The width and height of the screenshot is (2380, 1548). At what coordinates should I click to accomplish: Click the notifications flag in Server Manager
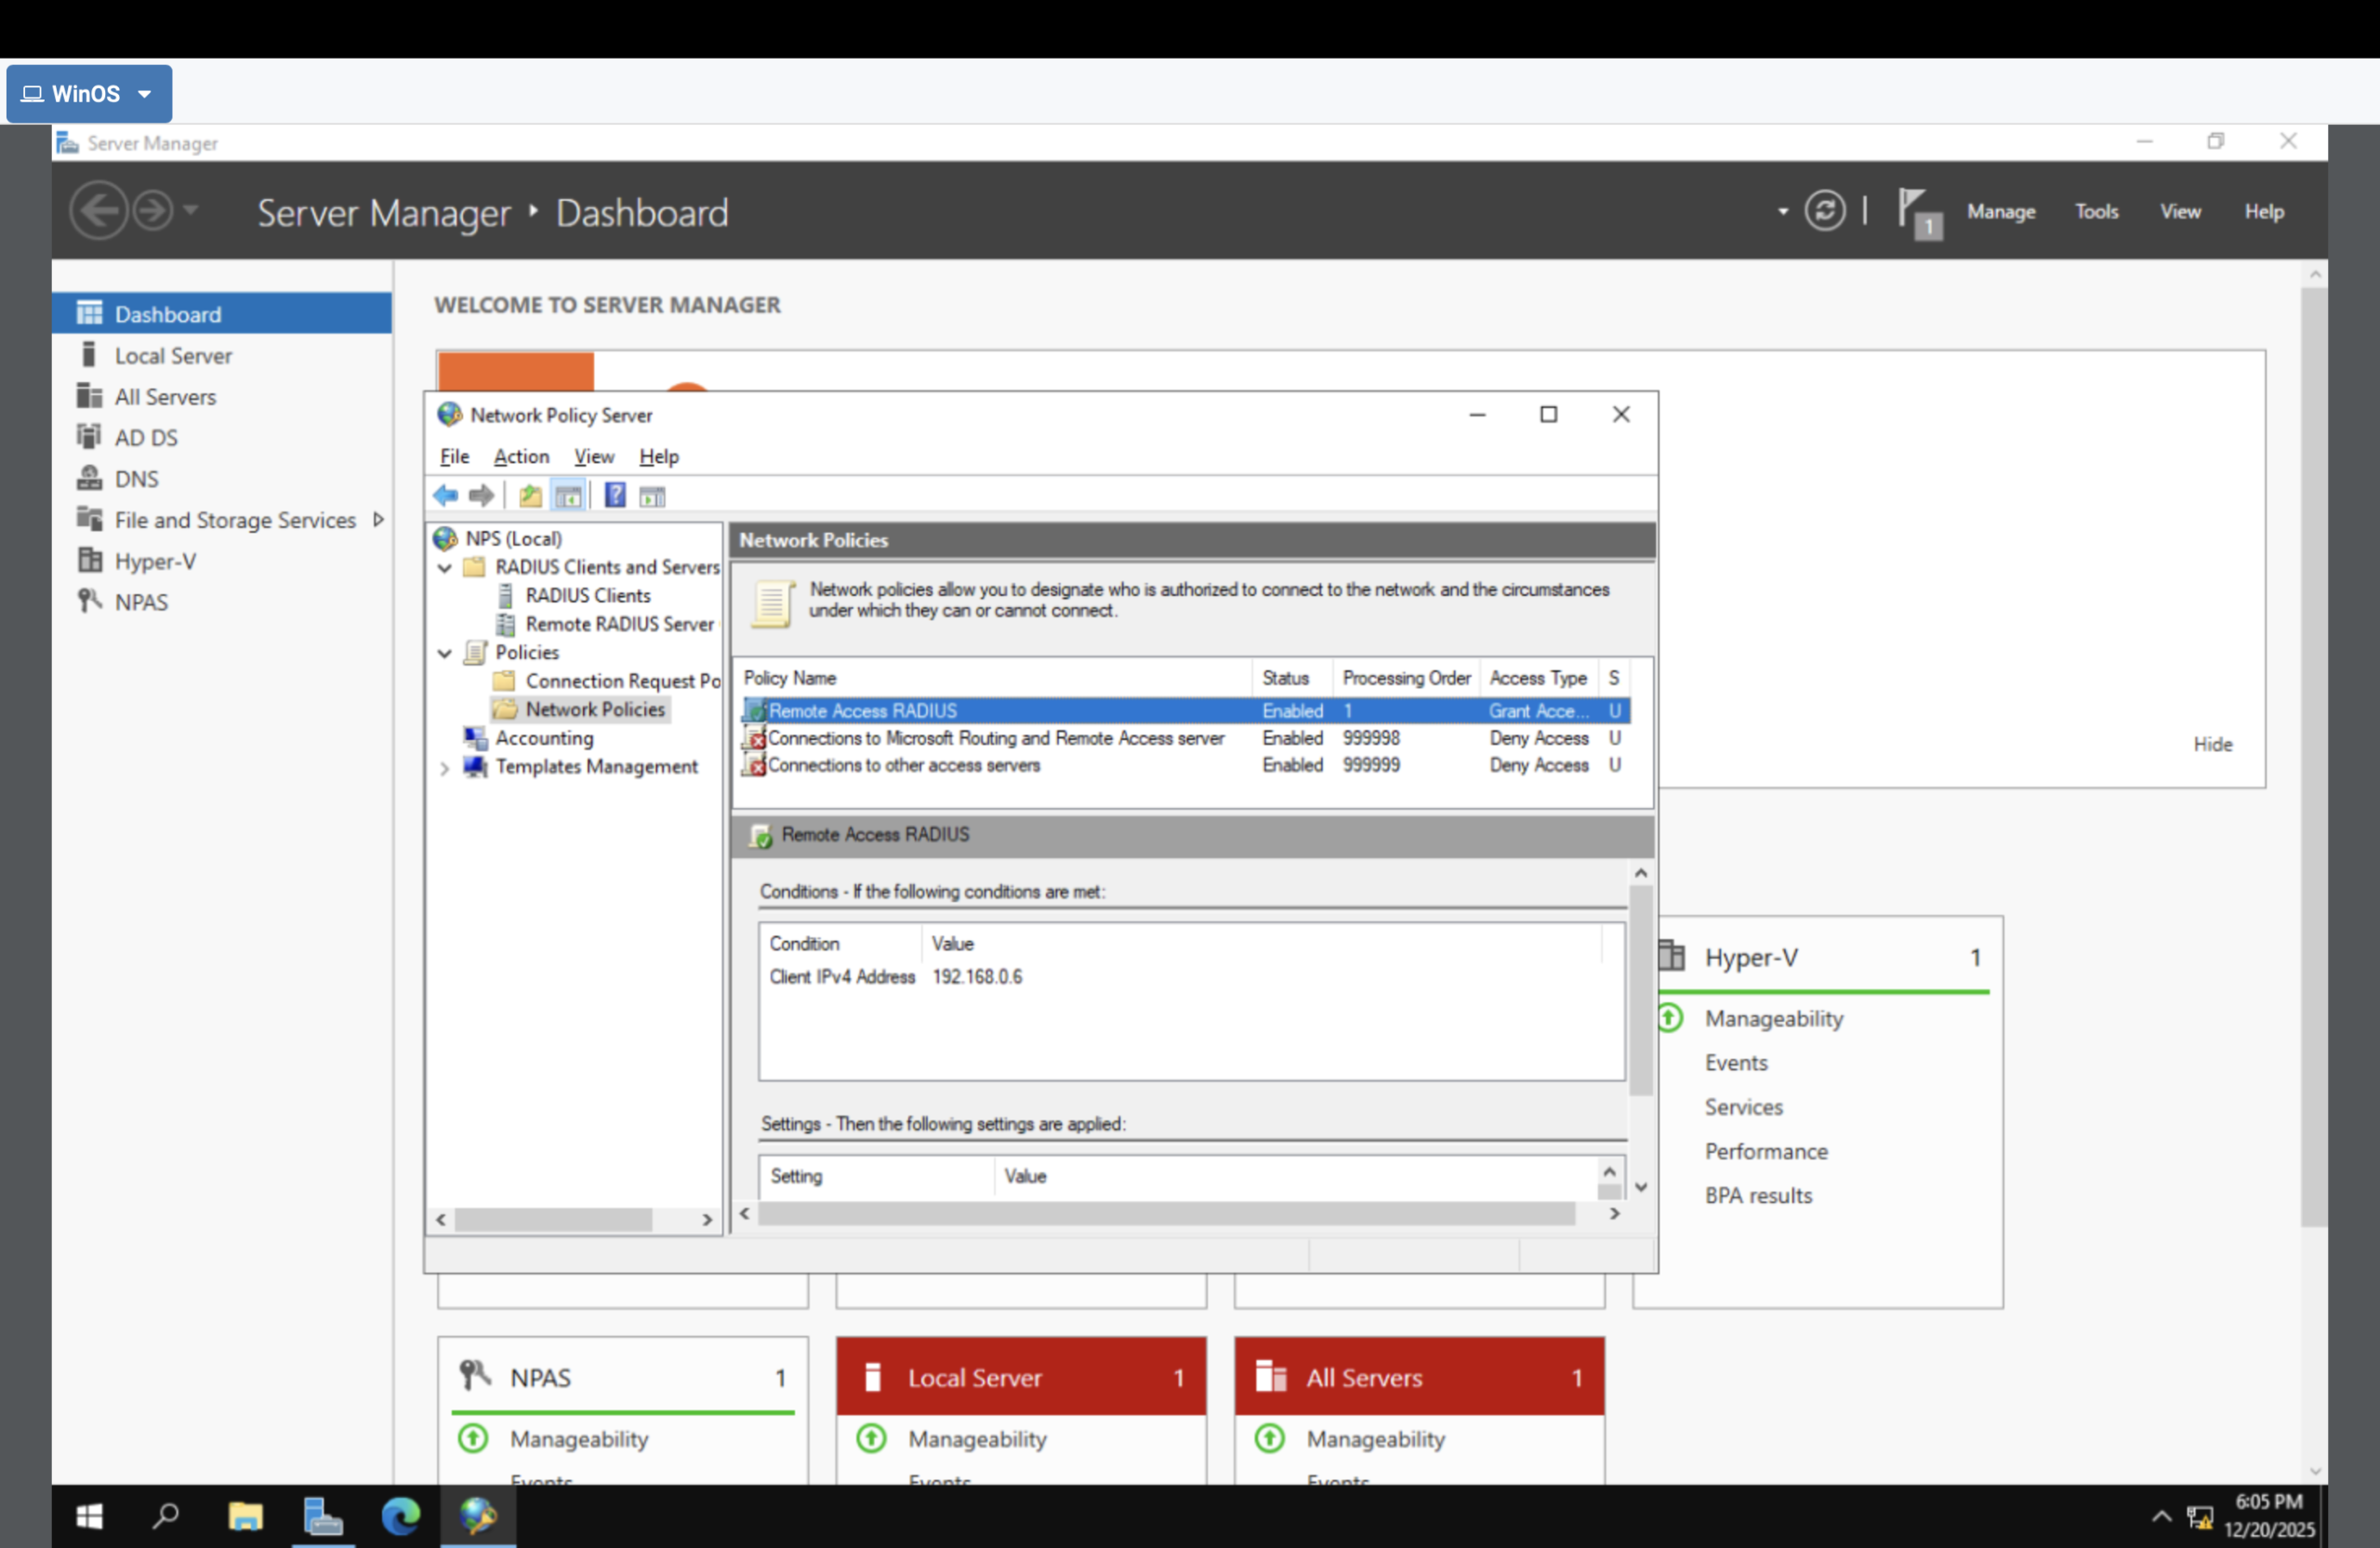tap(1919, 210)
